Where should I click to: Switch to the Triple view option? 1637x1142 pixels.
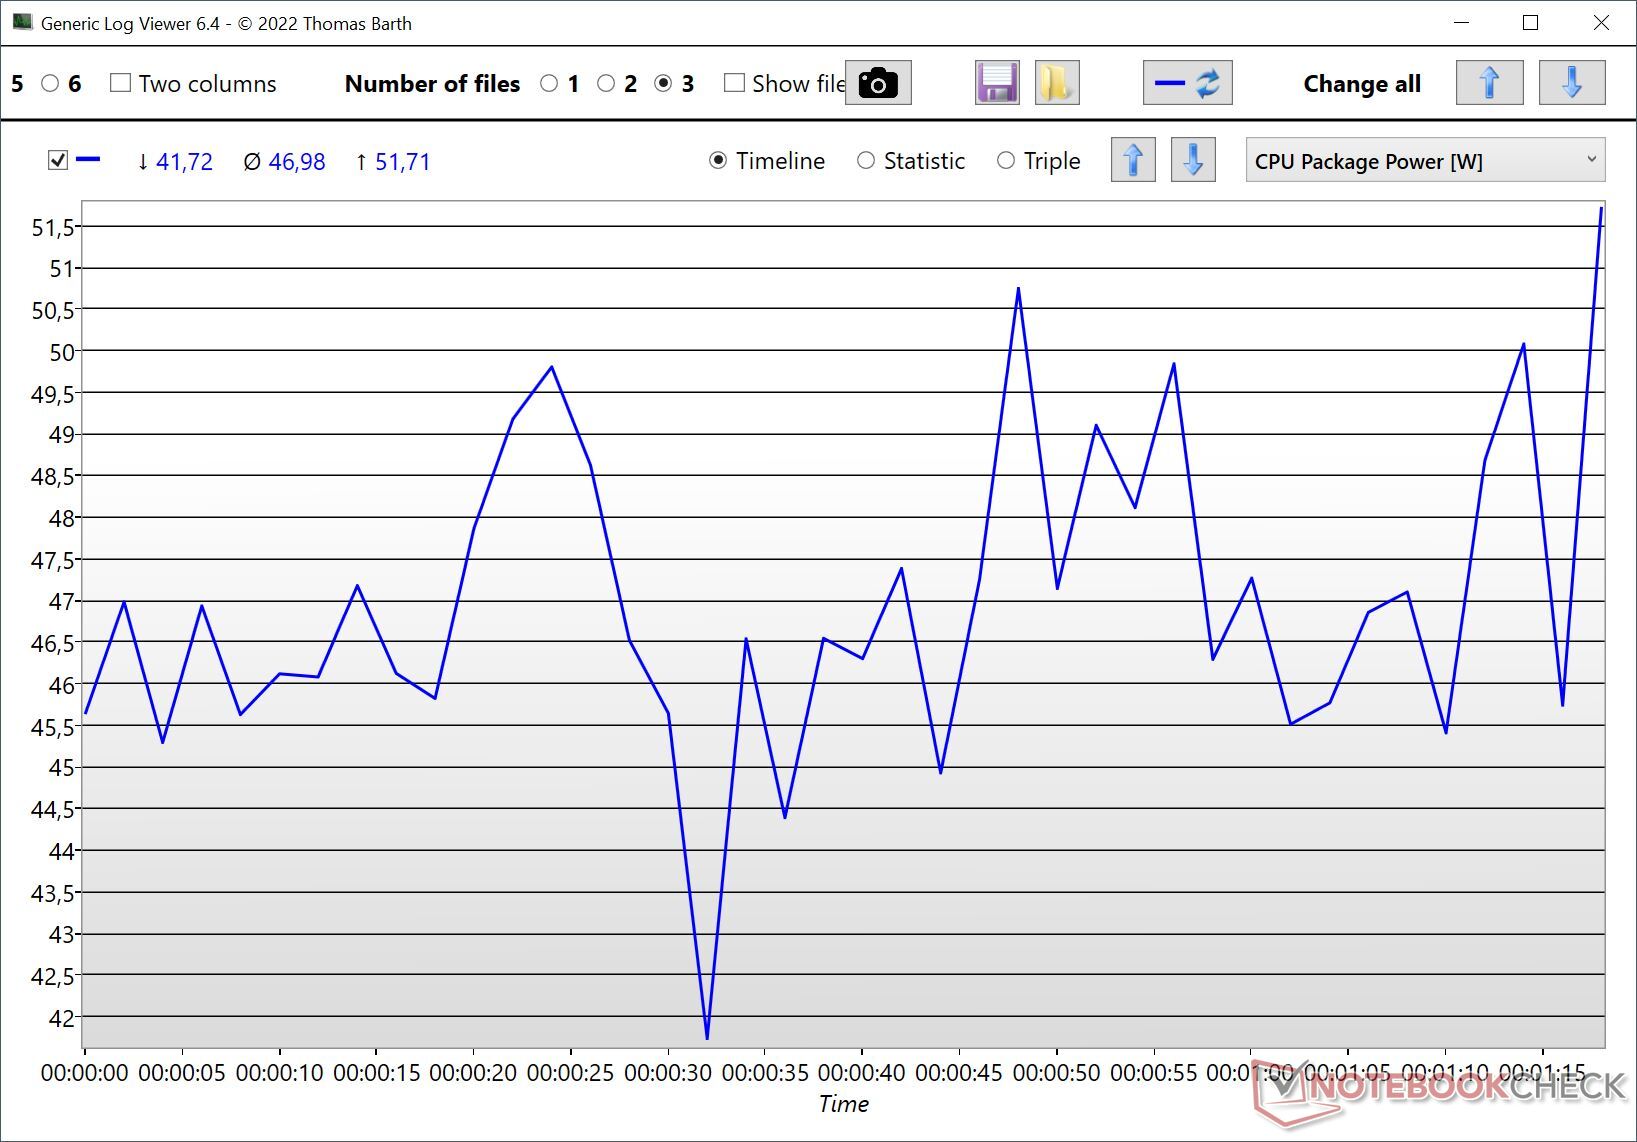point(1006,160)
